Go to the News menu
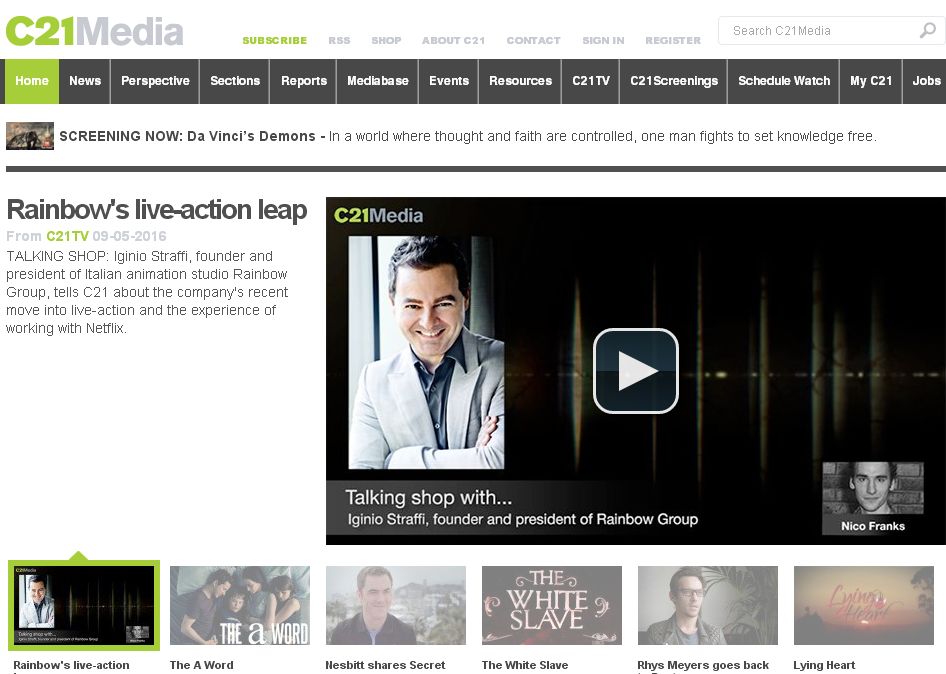The height and width of the screenshot is (674, 946). (85, 81)
